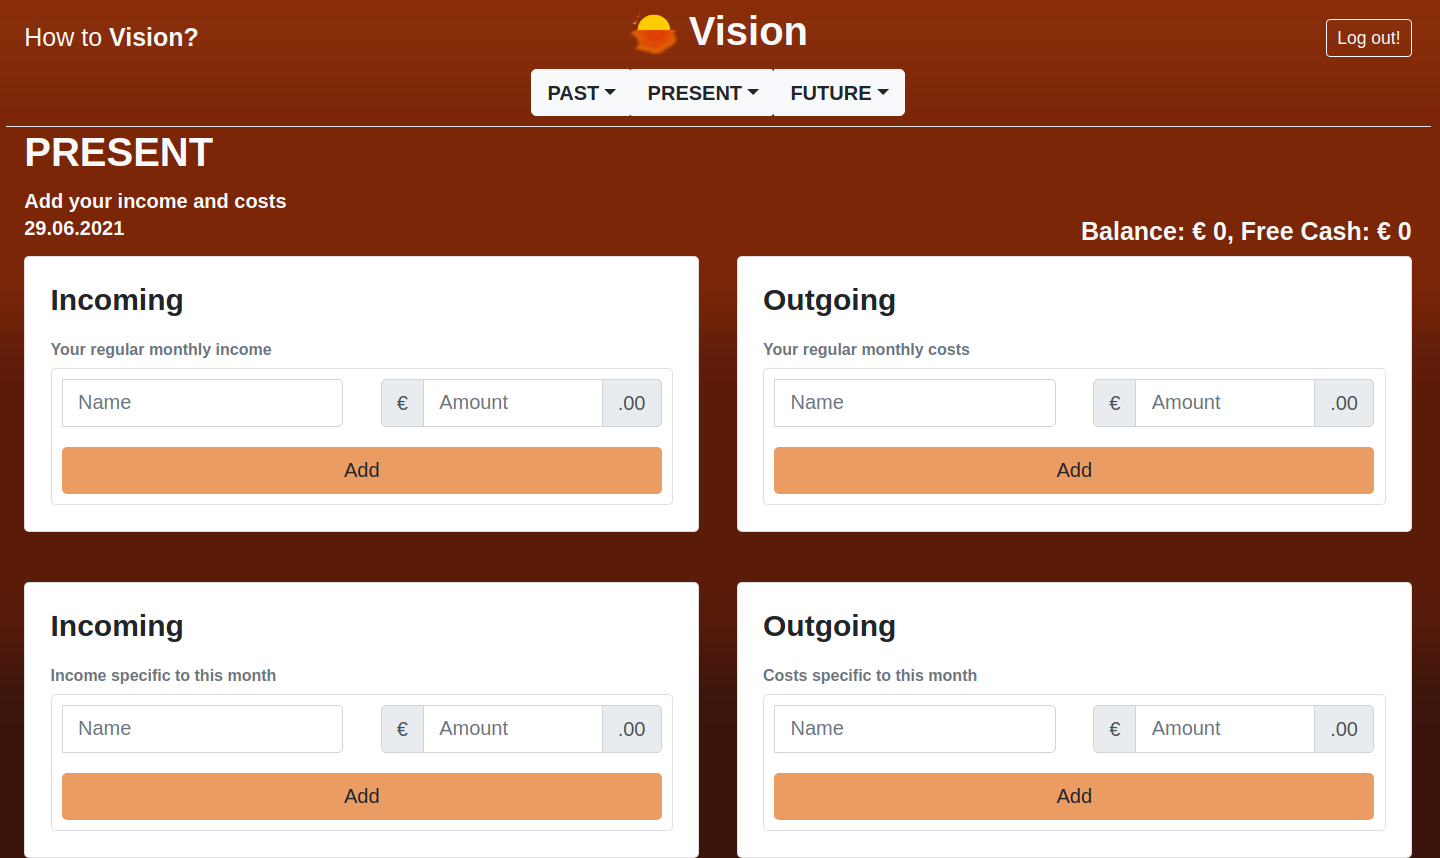Viewport: 1440px width, 858px height.
Task: Select Name field for income specific to month
Action: point(202,729)
